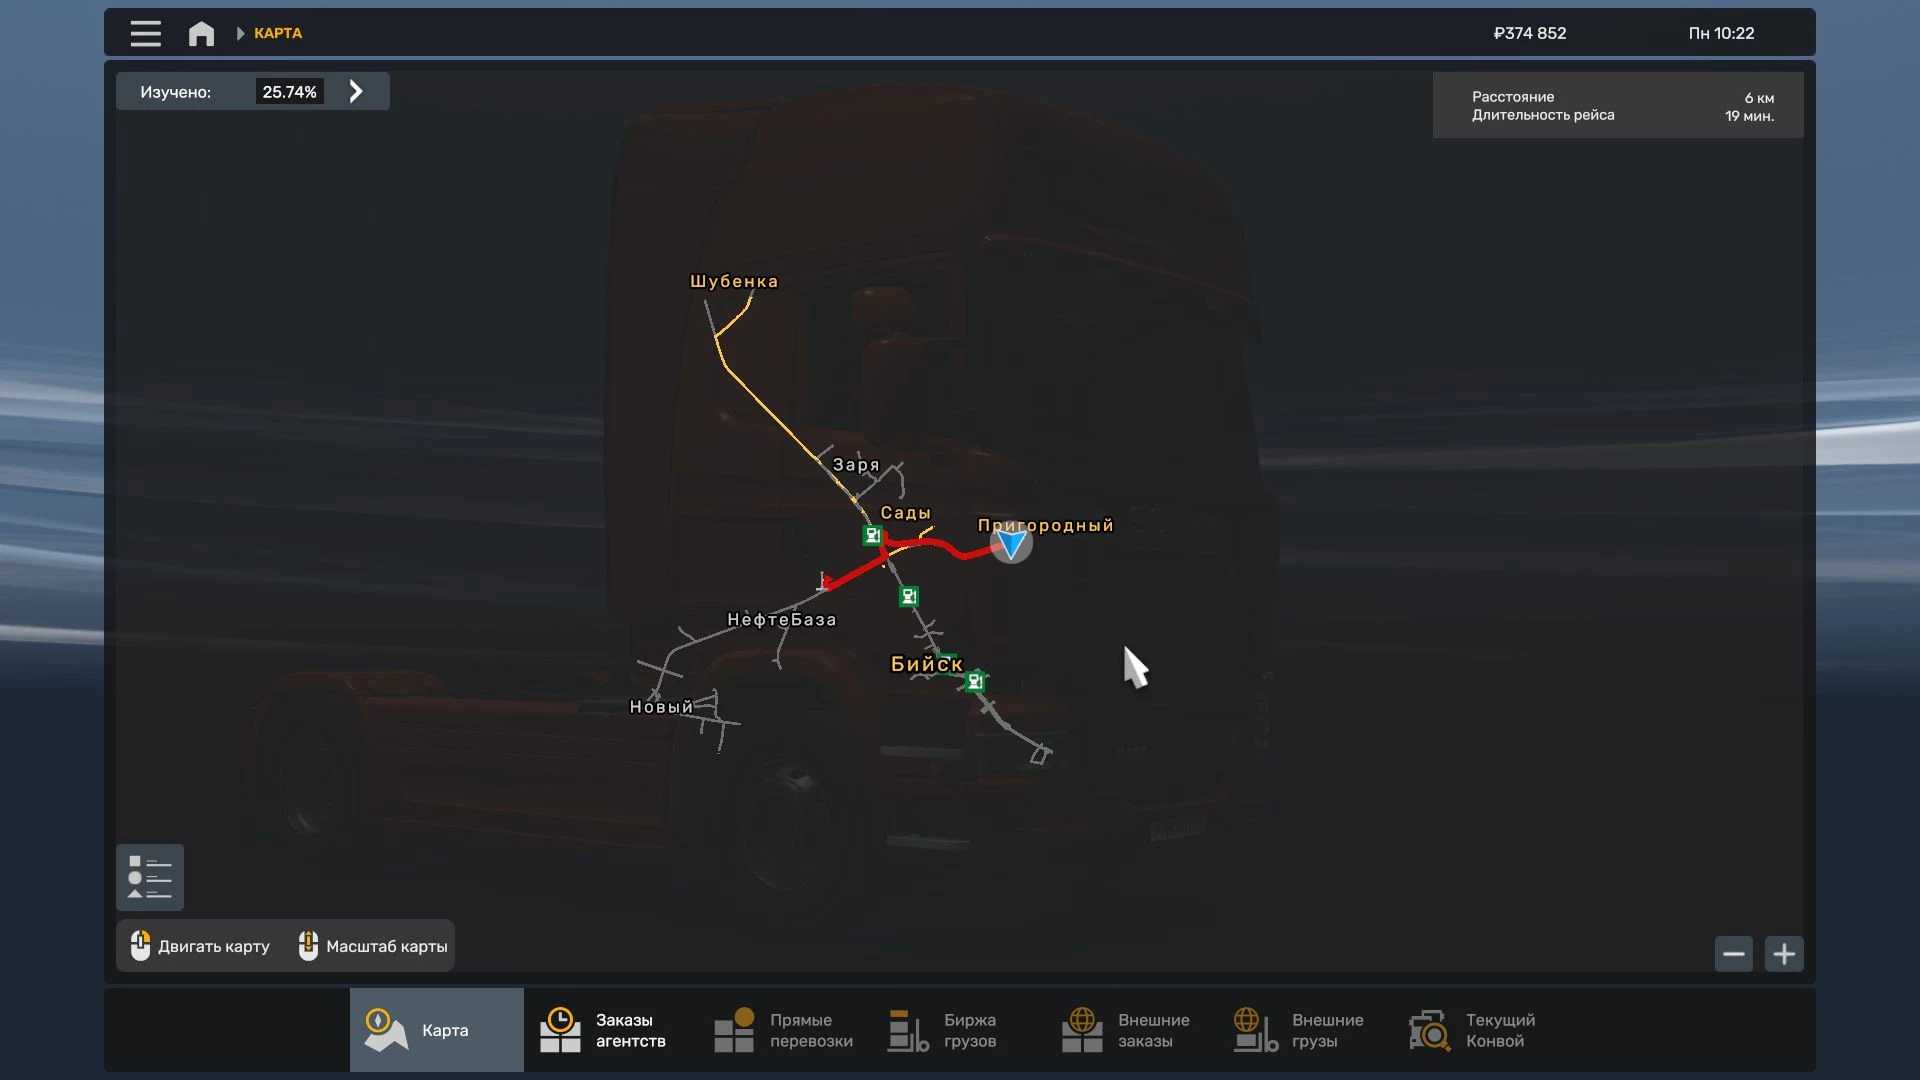Click gas station icon near Бийск

click(x=975, y=682)
